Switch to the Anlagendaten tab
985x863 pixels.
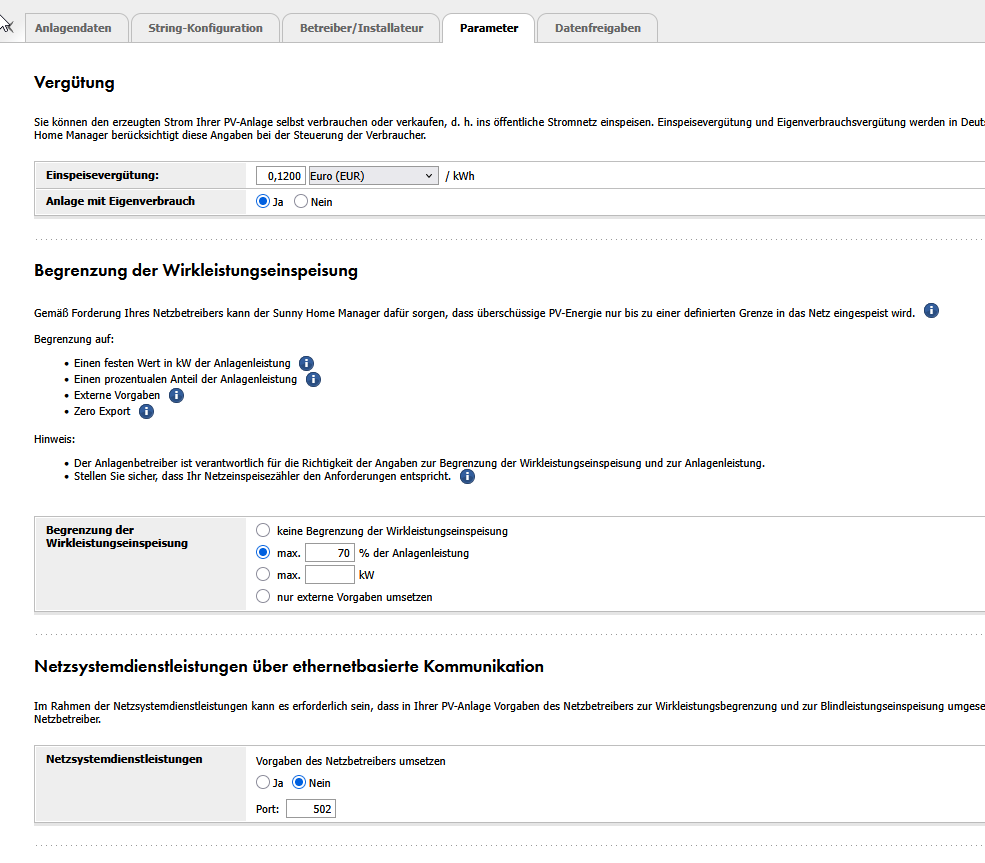pos(73,28)
